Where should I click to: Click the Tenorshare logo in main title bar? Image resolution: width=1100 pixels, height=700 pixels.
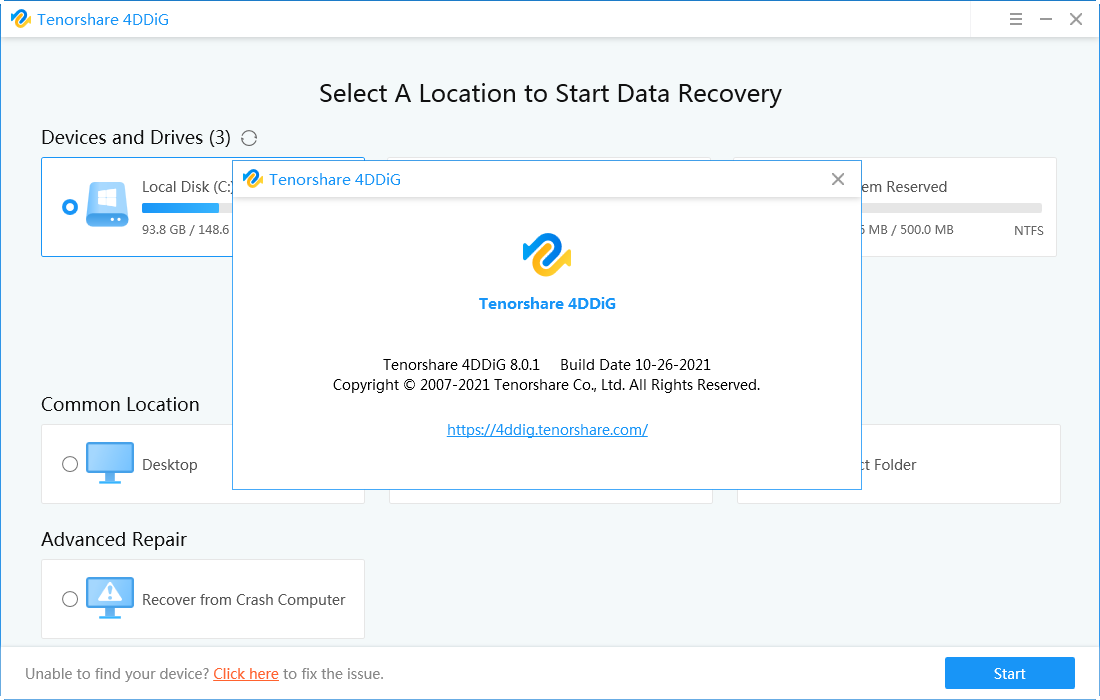(x=21, y=19)
